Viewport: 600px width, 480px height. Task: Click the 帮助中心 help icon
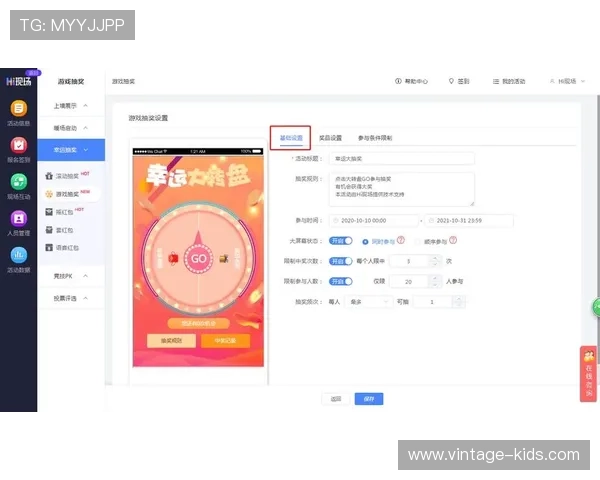click(x=398, y=81)
